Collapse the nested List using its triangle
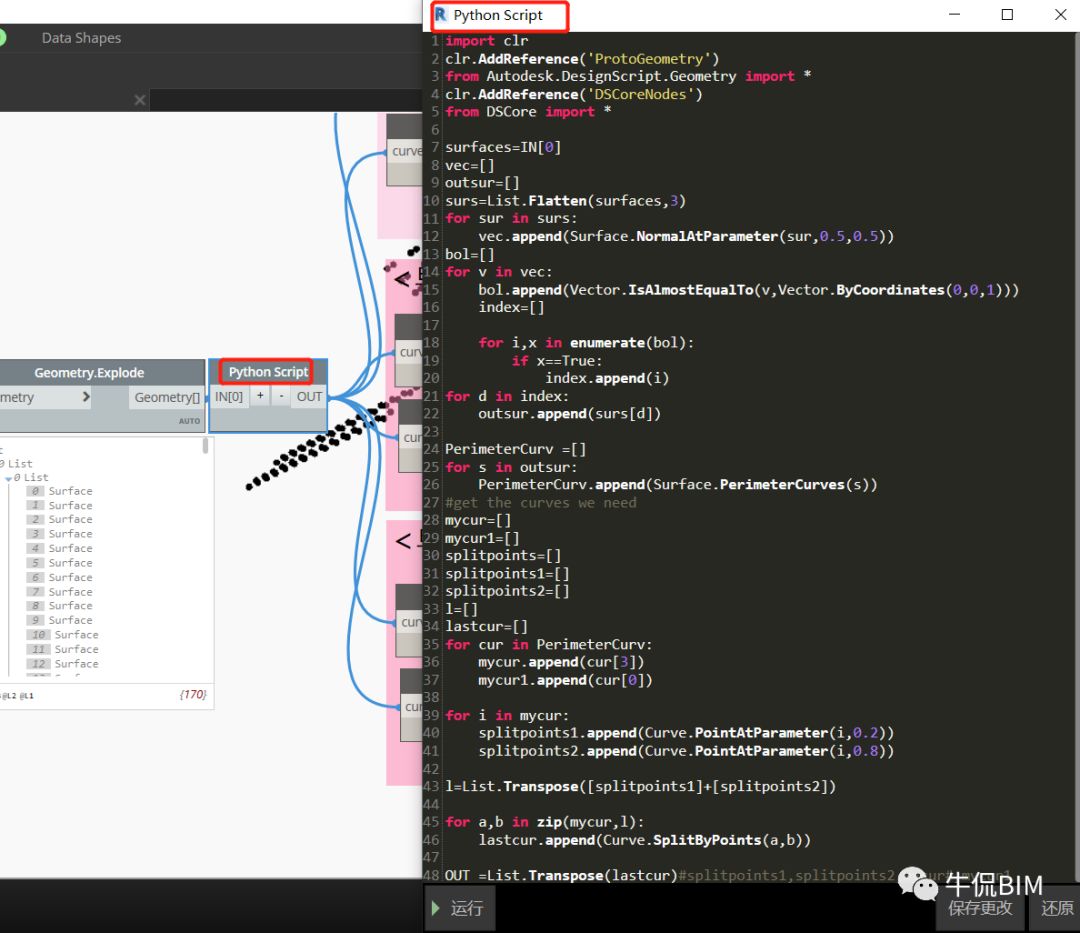Screen dimensions: 1080x933 (8, 478)
